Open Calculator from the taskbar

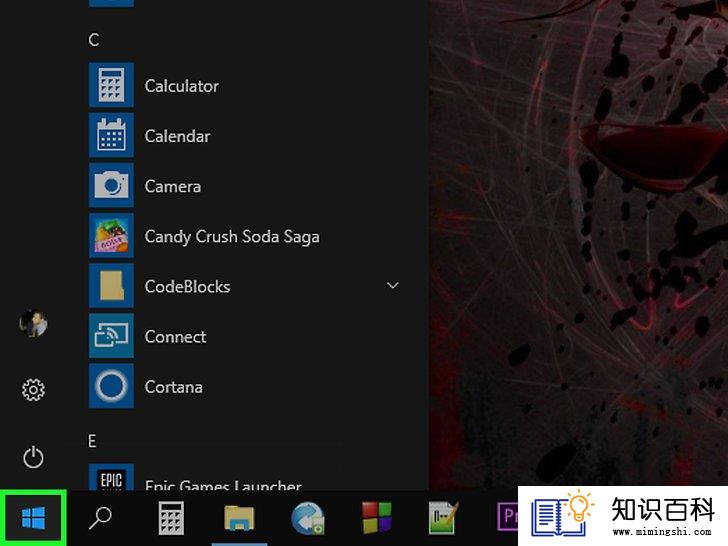point(171,518)
